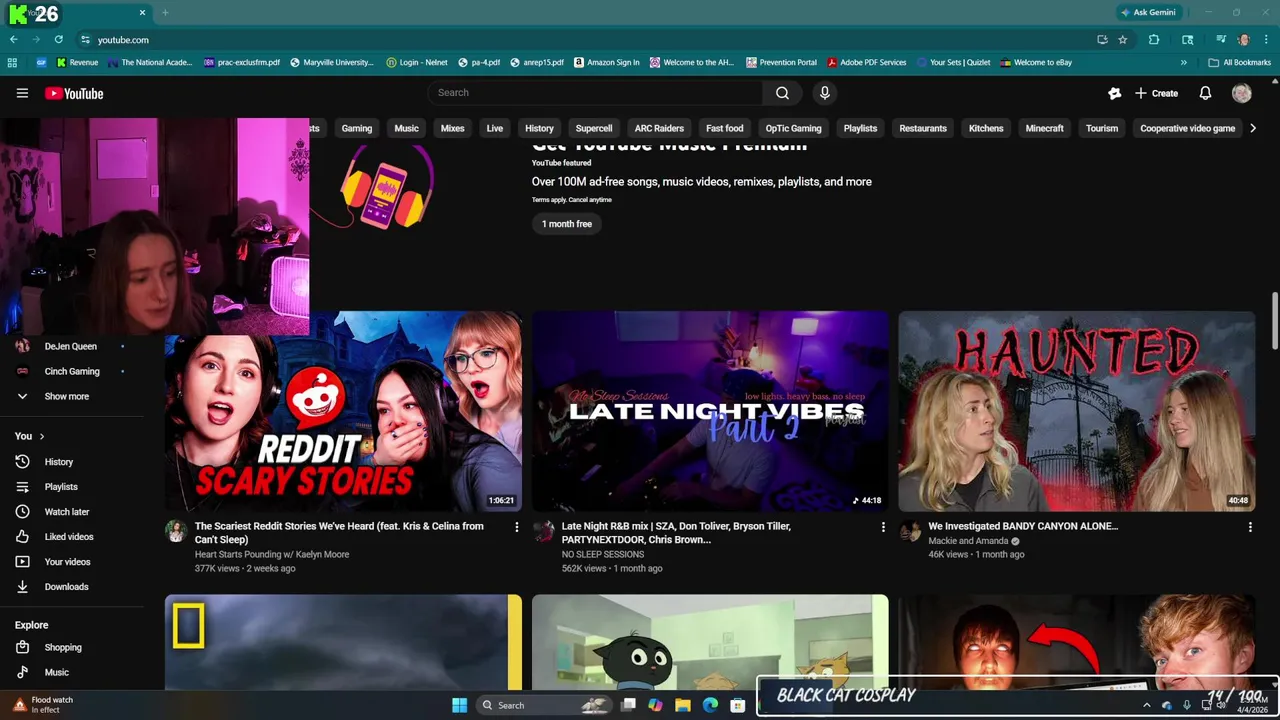This screenshot has width=1280, height=720.
Task: Open Heart Starts Pounding channel link
Action: [x=272, y=554]
